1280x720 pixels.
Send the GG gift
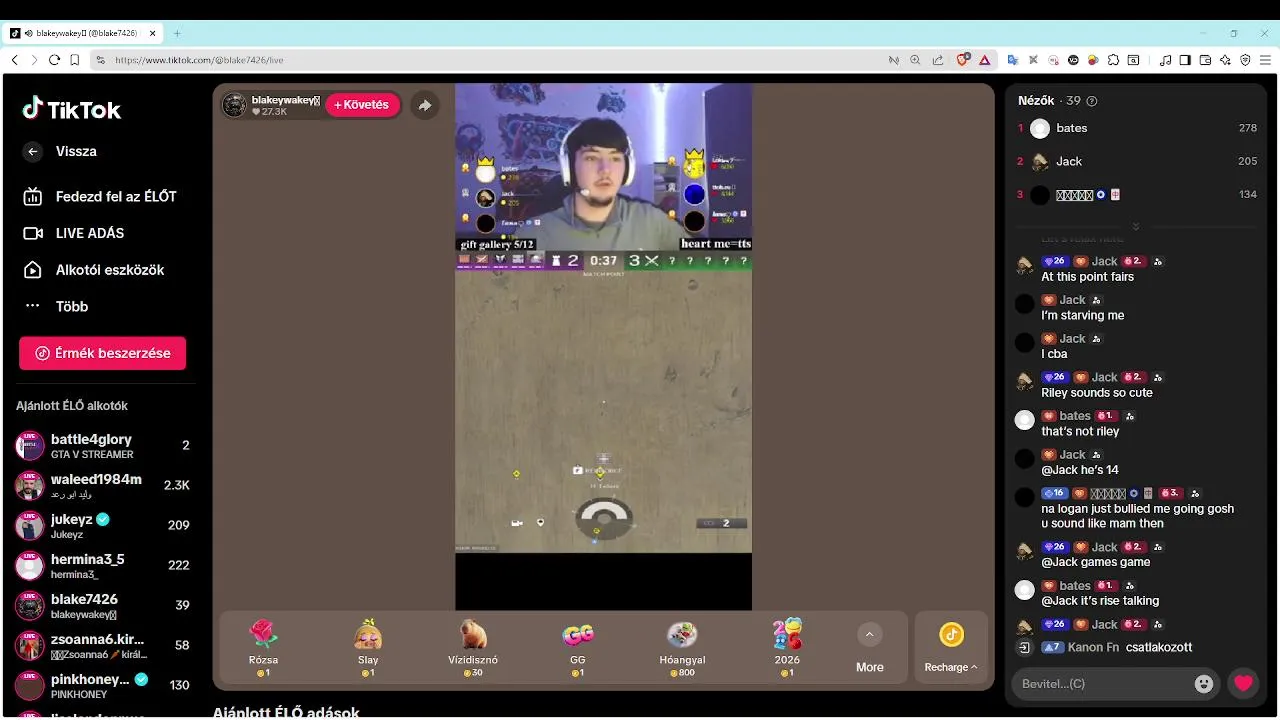[578, 648]
